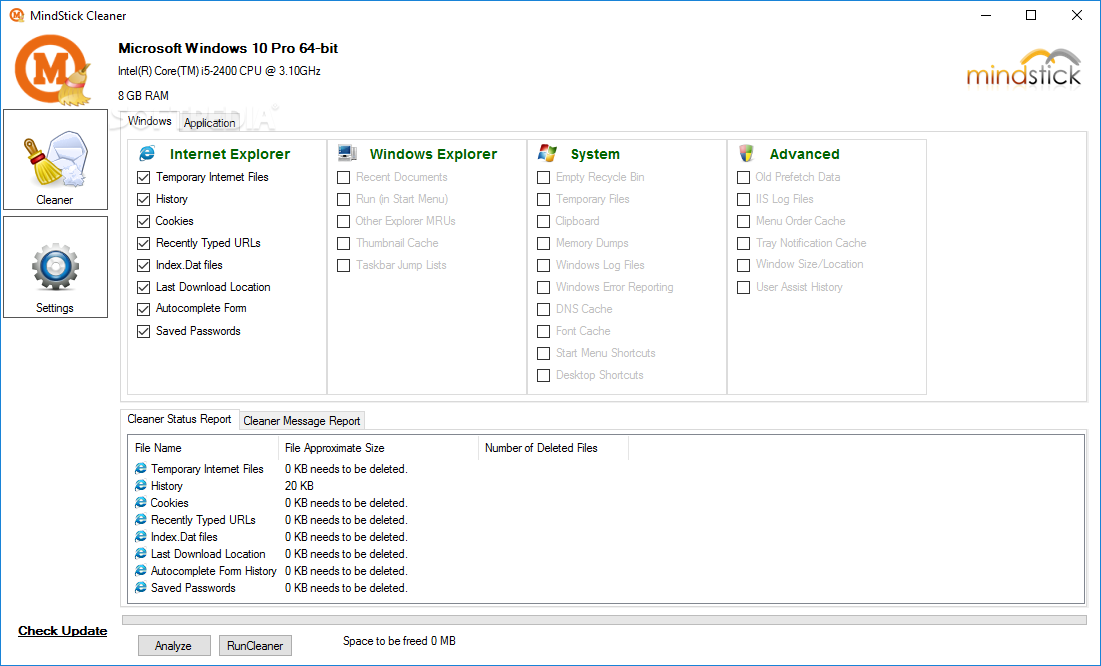1101x666 pixels.
Task: Open Cleaner Status Report tab
Action: pos(179,419)
